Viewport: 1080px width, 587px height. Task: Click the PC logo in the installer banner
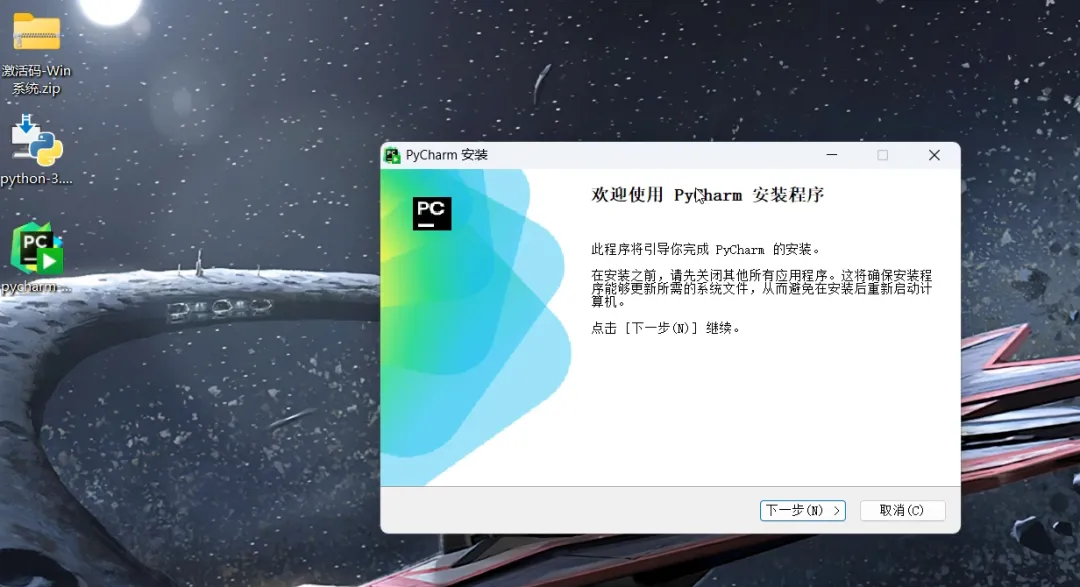[432, 213]
